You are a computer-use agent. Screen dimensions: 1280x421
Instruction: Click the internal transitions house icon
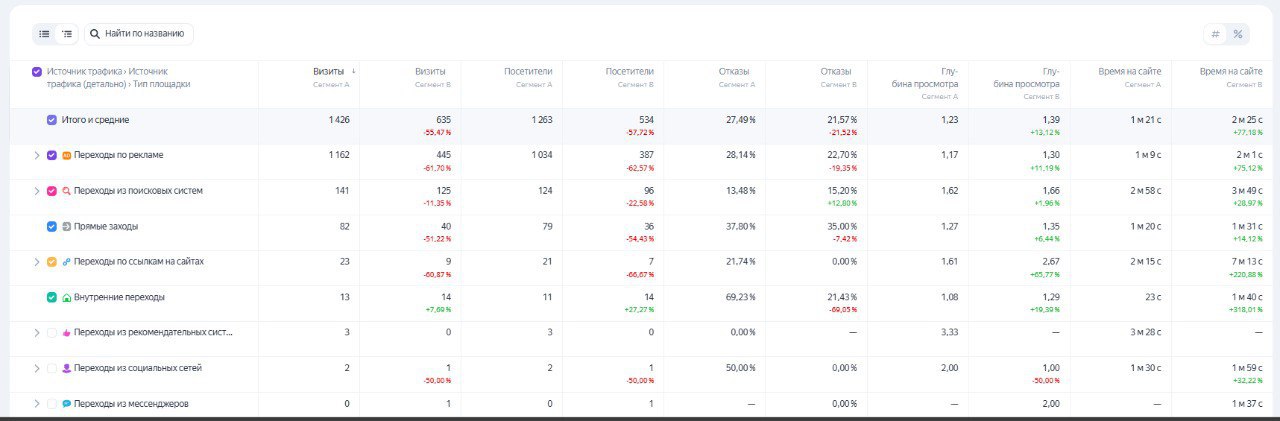[67, 298]
